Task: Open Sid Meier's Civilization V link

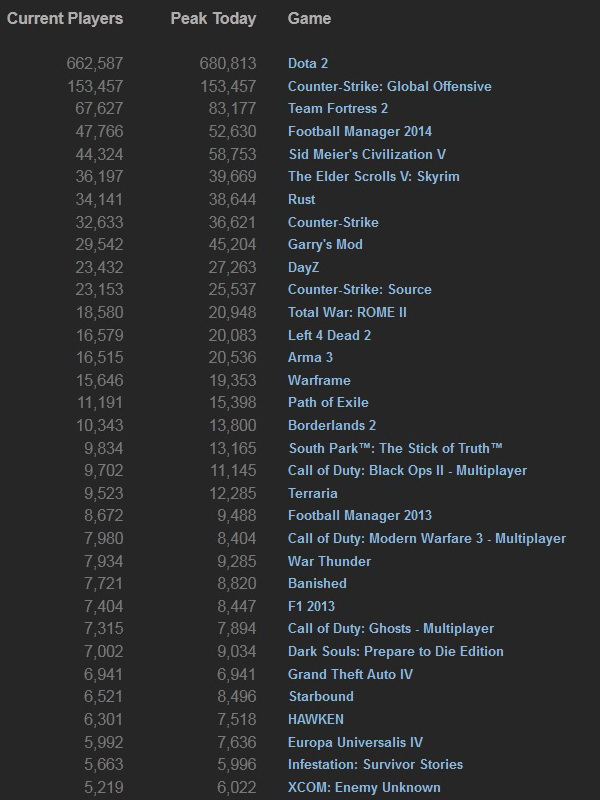Action: click(366, 154)
